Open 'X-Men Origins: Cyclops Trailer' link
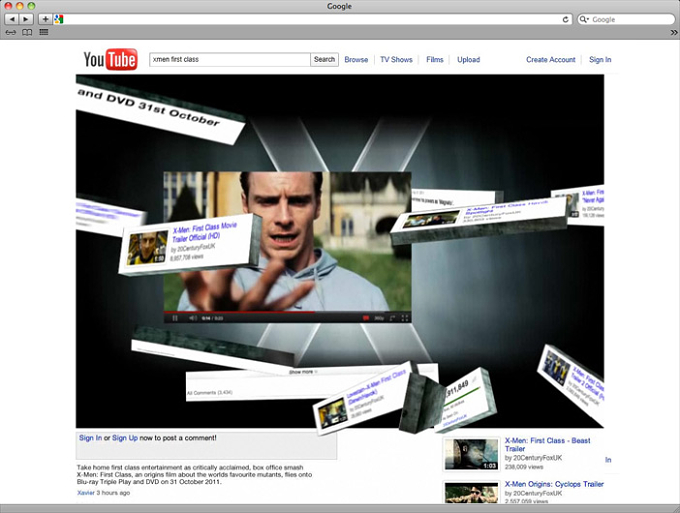The width and height of the screenshot is (680, 513). (x=554, y=484)
